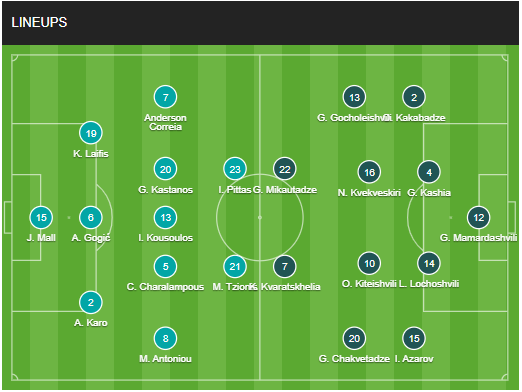Viewport: 522px width, 392px height.
Task: Open A. Gogić's number 6 marker
Action: click(x=91, y=218)
